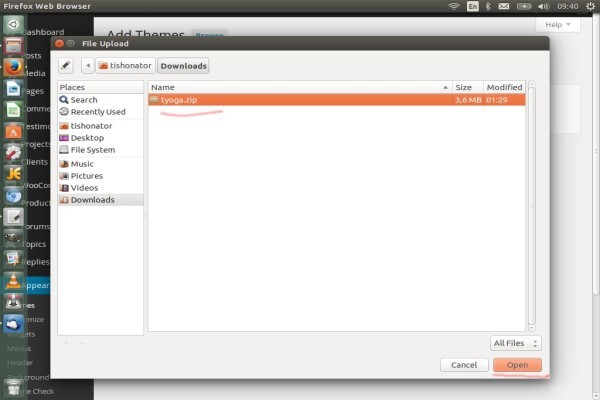Open the messaging mail indicator
The height and width of the screenshot is (400, 600).
(504, 6)
